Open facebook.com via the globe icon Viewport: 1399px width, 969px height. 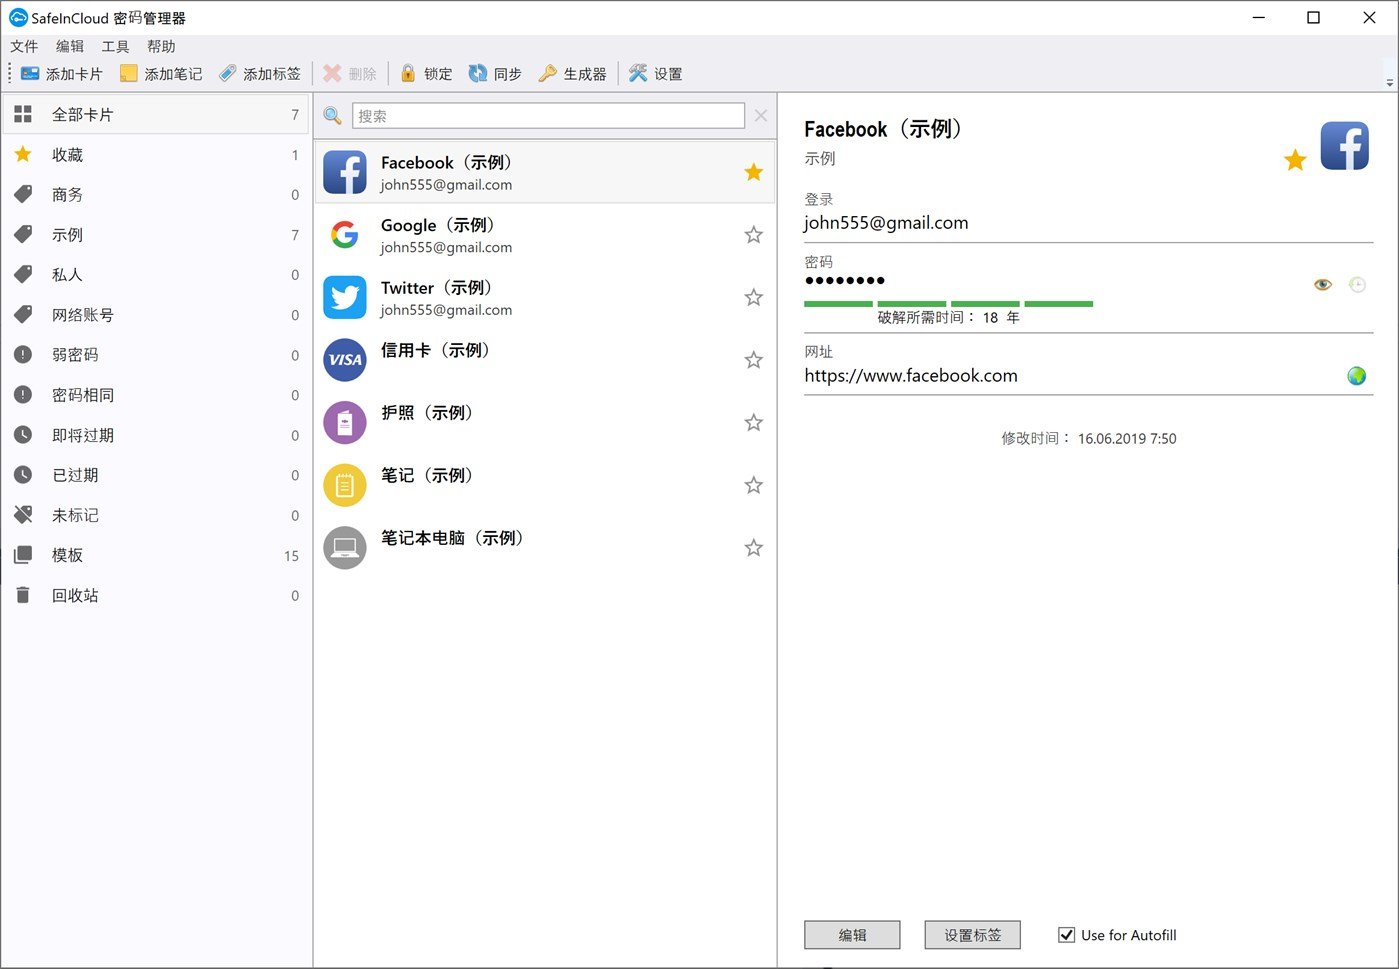1356,376
